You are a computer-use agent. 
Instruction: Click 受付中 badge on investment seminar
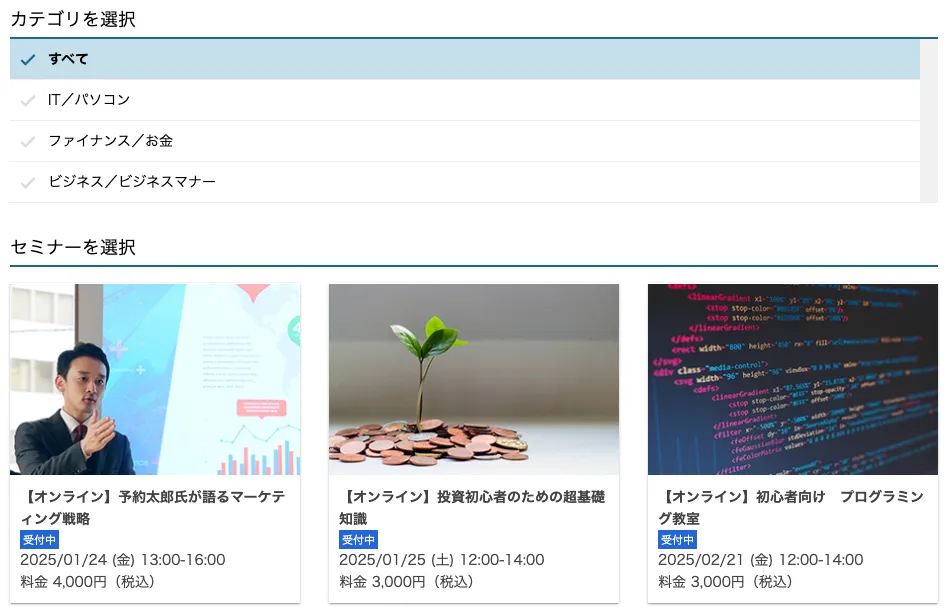pyautogui.click(x=358, y=540)
